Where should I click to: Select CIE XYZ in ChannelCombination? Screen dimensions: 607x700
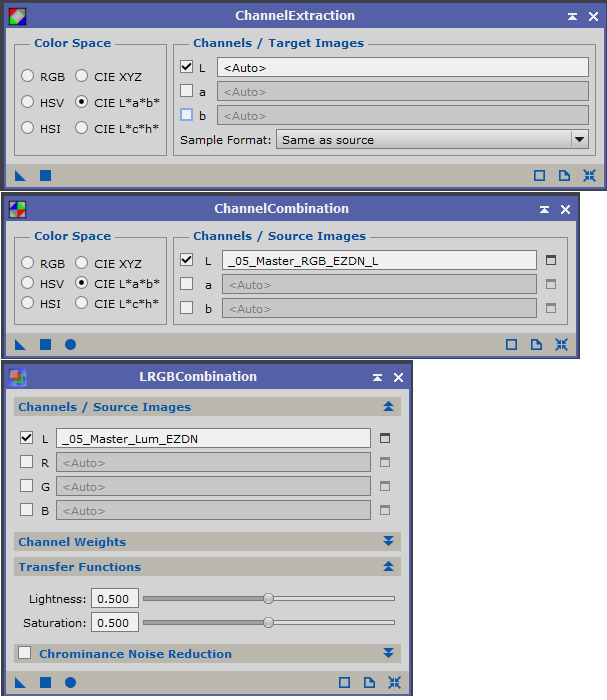point(82,262)
